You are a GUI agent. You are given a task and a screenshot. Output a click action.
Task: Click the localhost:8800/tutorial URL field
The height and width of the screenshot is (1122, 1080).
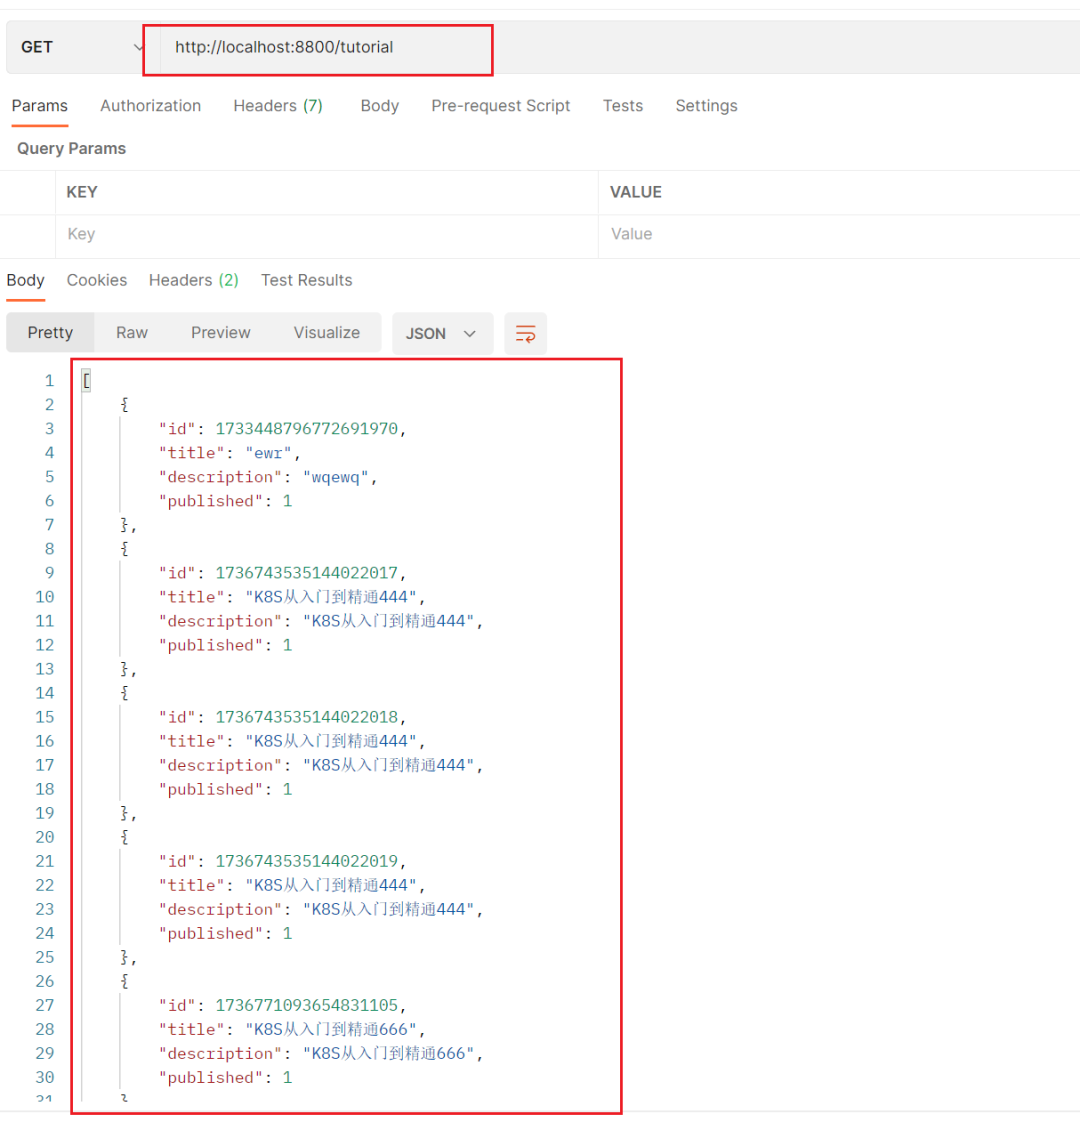[318, 48]
